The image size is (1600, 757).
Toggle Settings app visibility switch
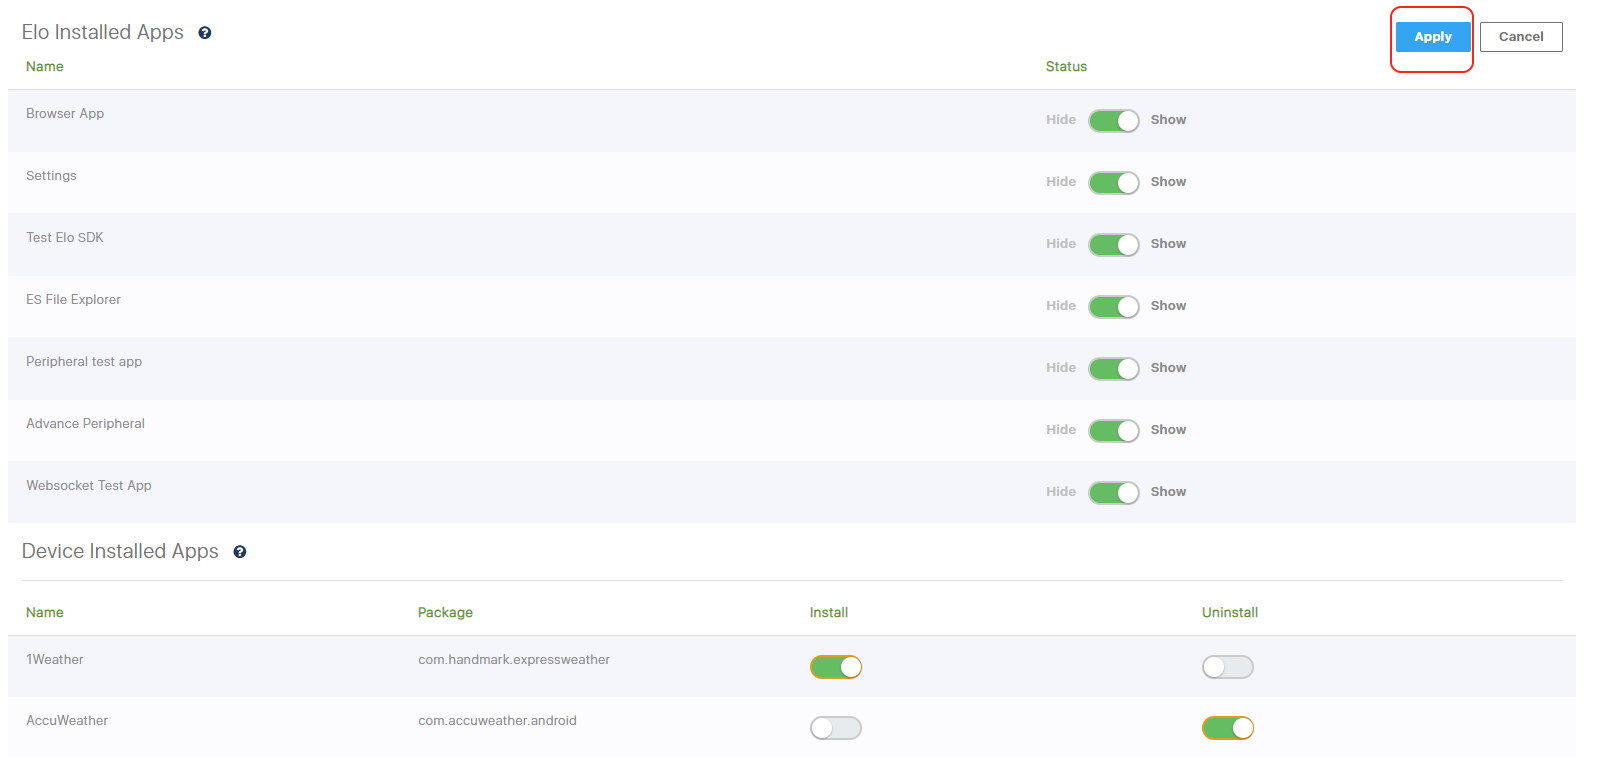point(1114,183)
